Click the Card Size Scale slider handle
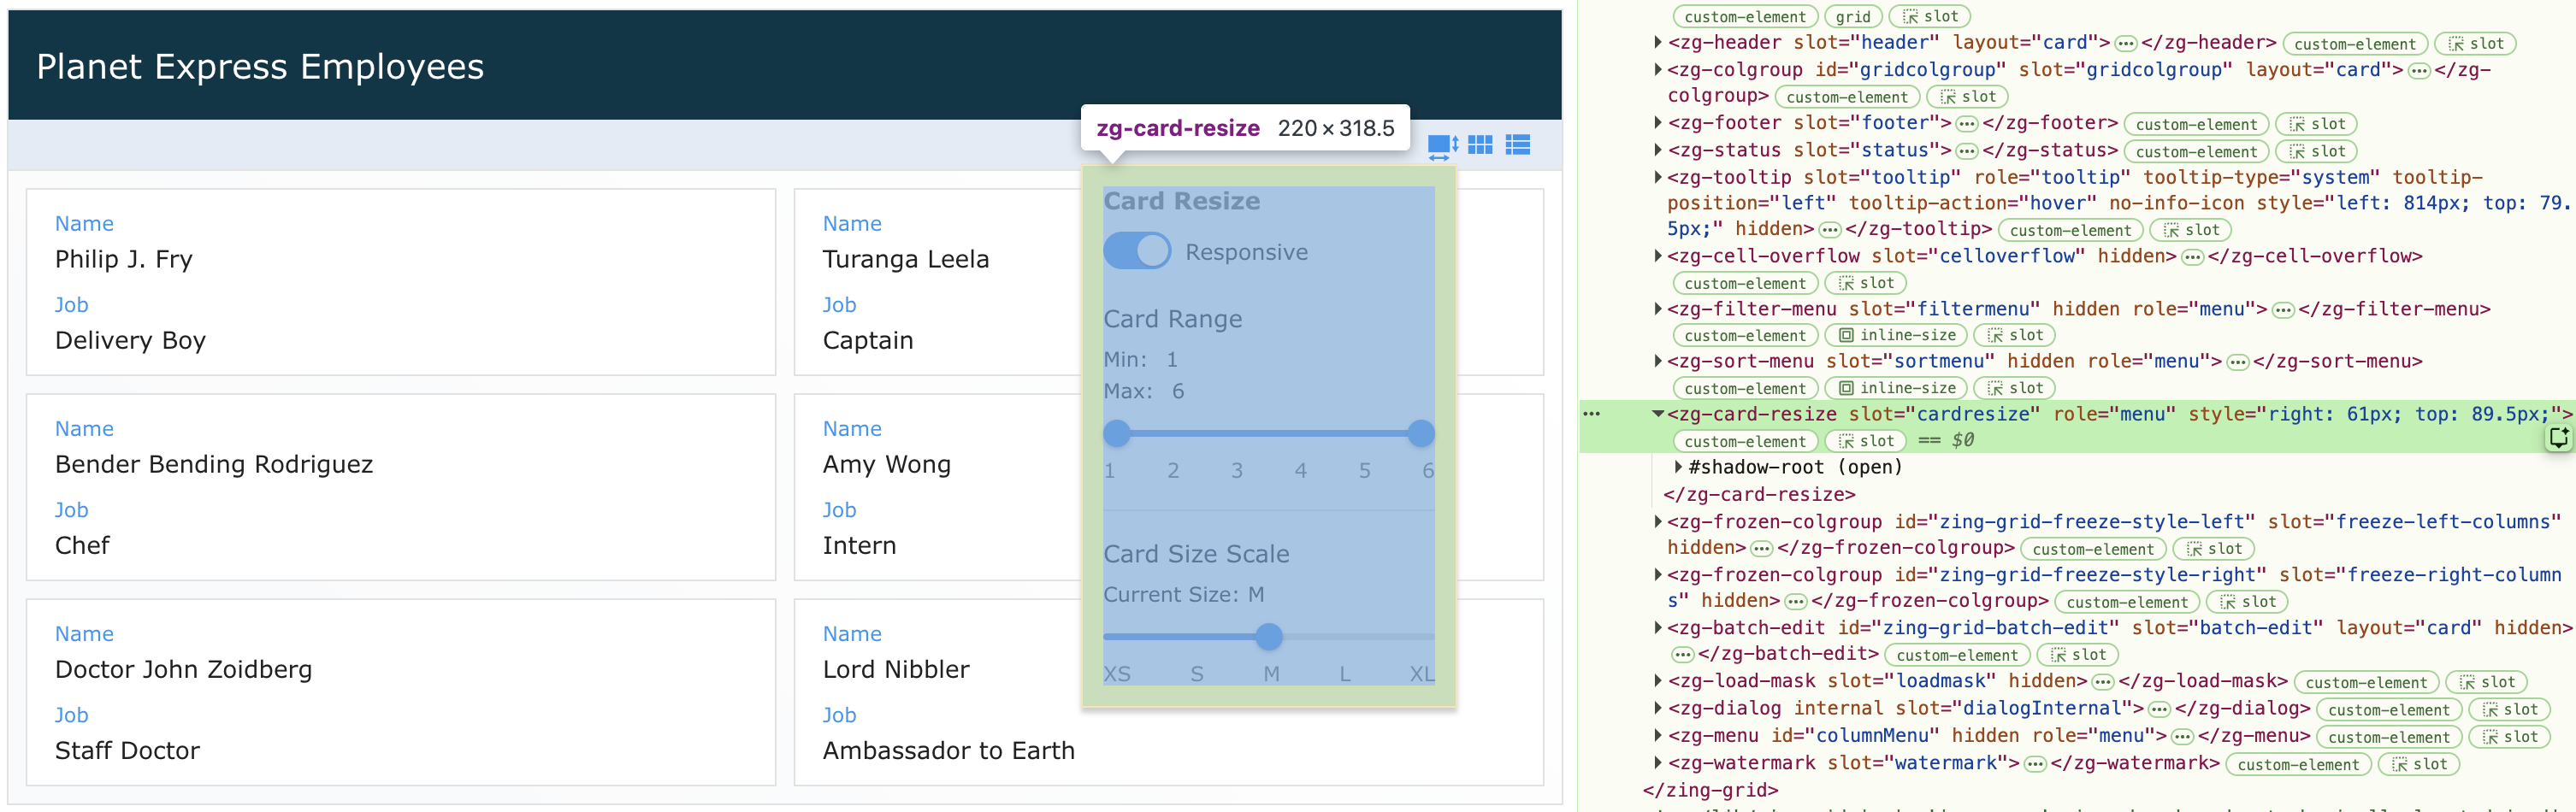2576x812 pixels. coord(1269,636)
